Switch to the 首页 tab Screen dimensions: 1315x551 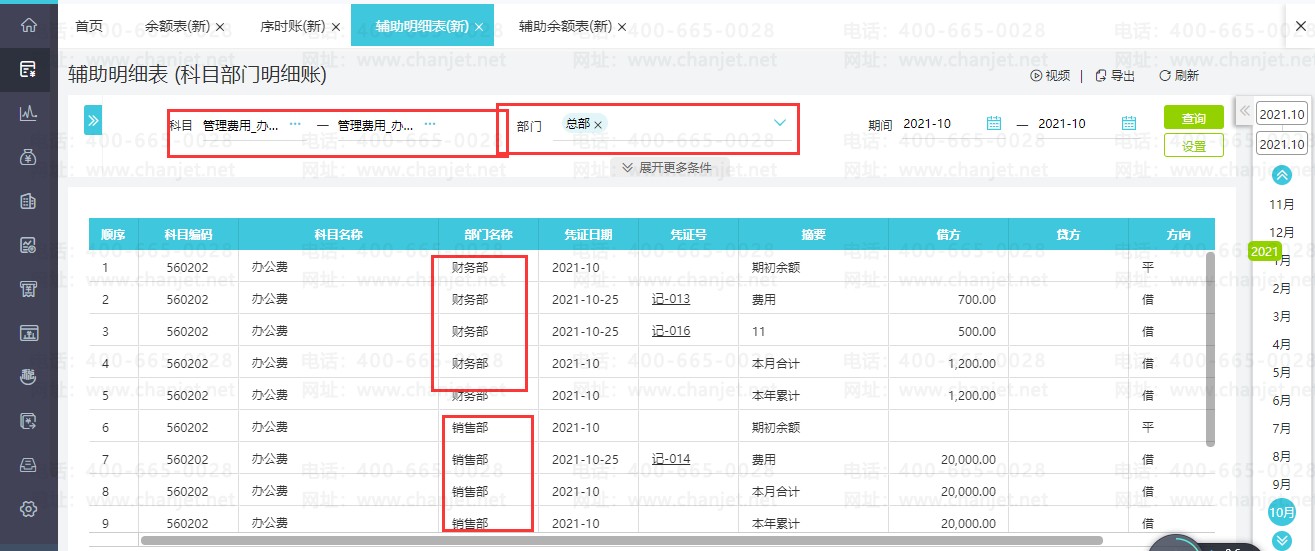point(89,26)
